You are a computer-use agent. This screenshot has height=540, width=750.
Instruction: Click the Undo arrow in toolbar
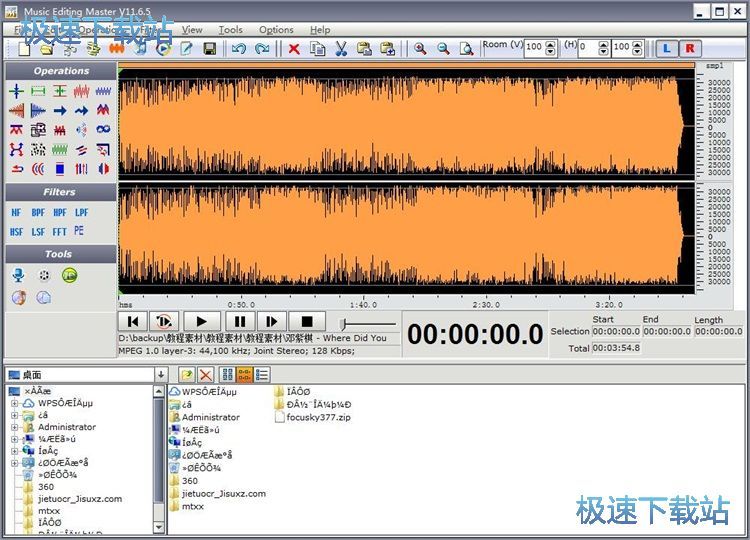pyautogui.click(x=239, y=48)
